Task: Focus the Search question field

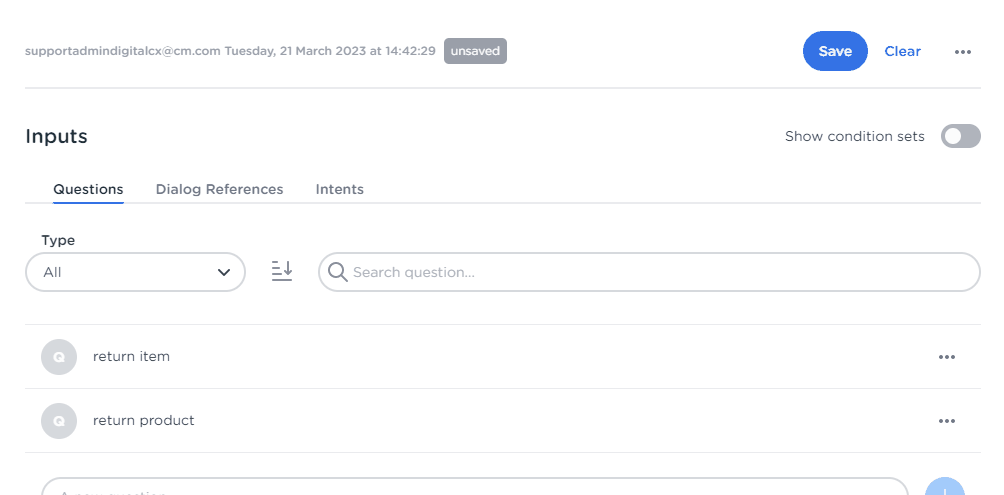Action: 660,272
